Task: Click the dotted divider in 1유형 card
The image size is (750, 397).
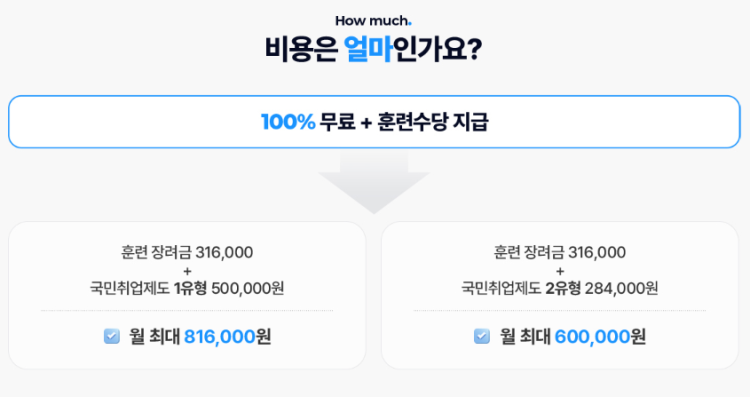Action: point(187,310)
